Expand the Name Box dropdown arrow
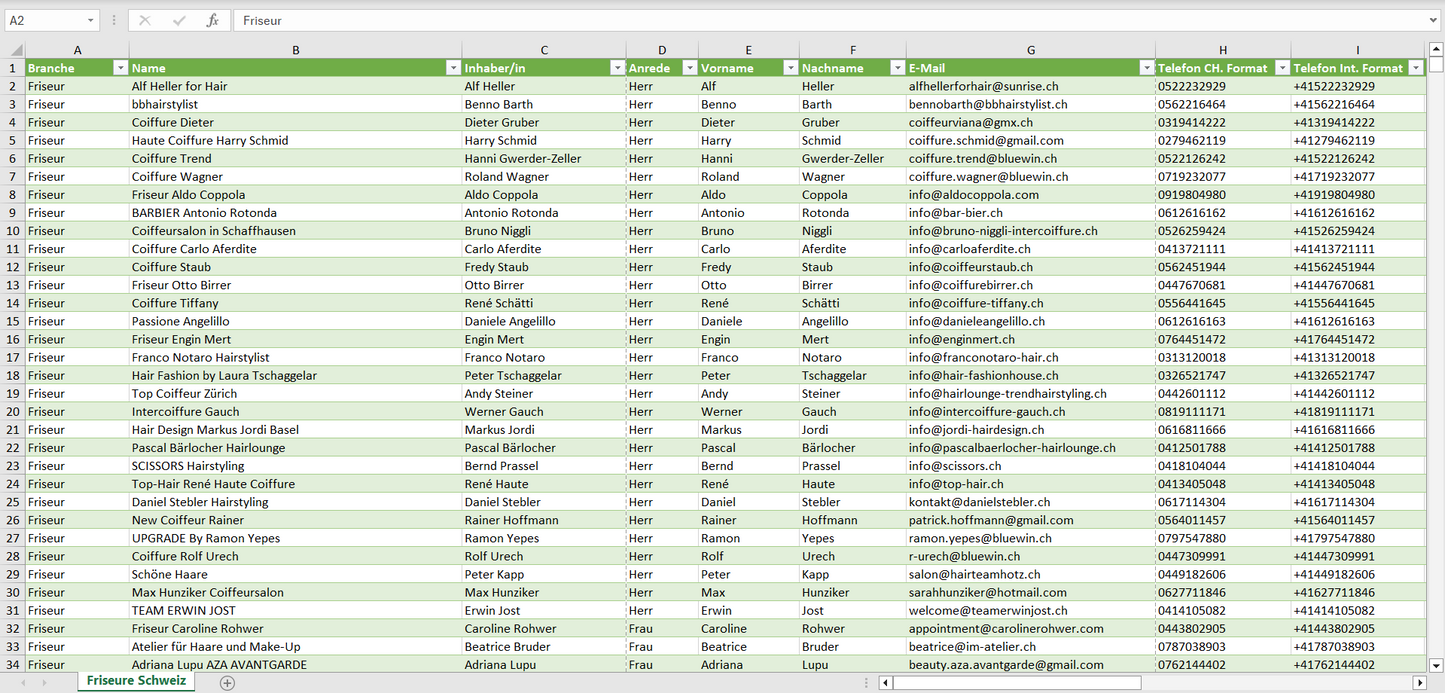This screenshot has height=693, width=1445. point(91,20)
